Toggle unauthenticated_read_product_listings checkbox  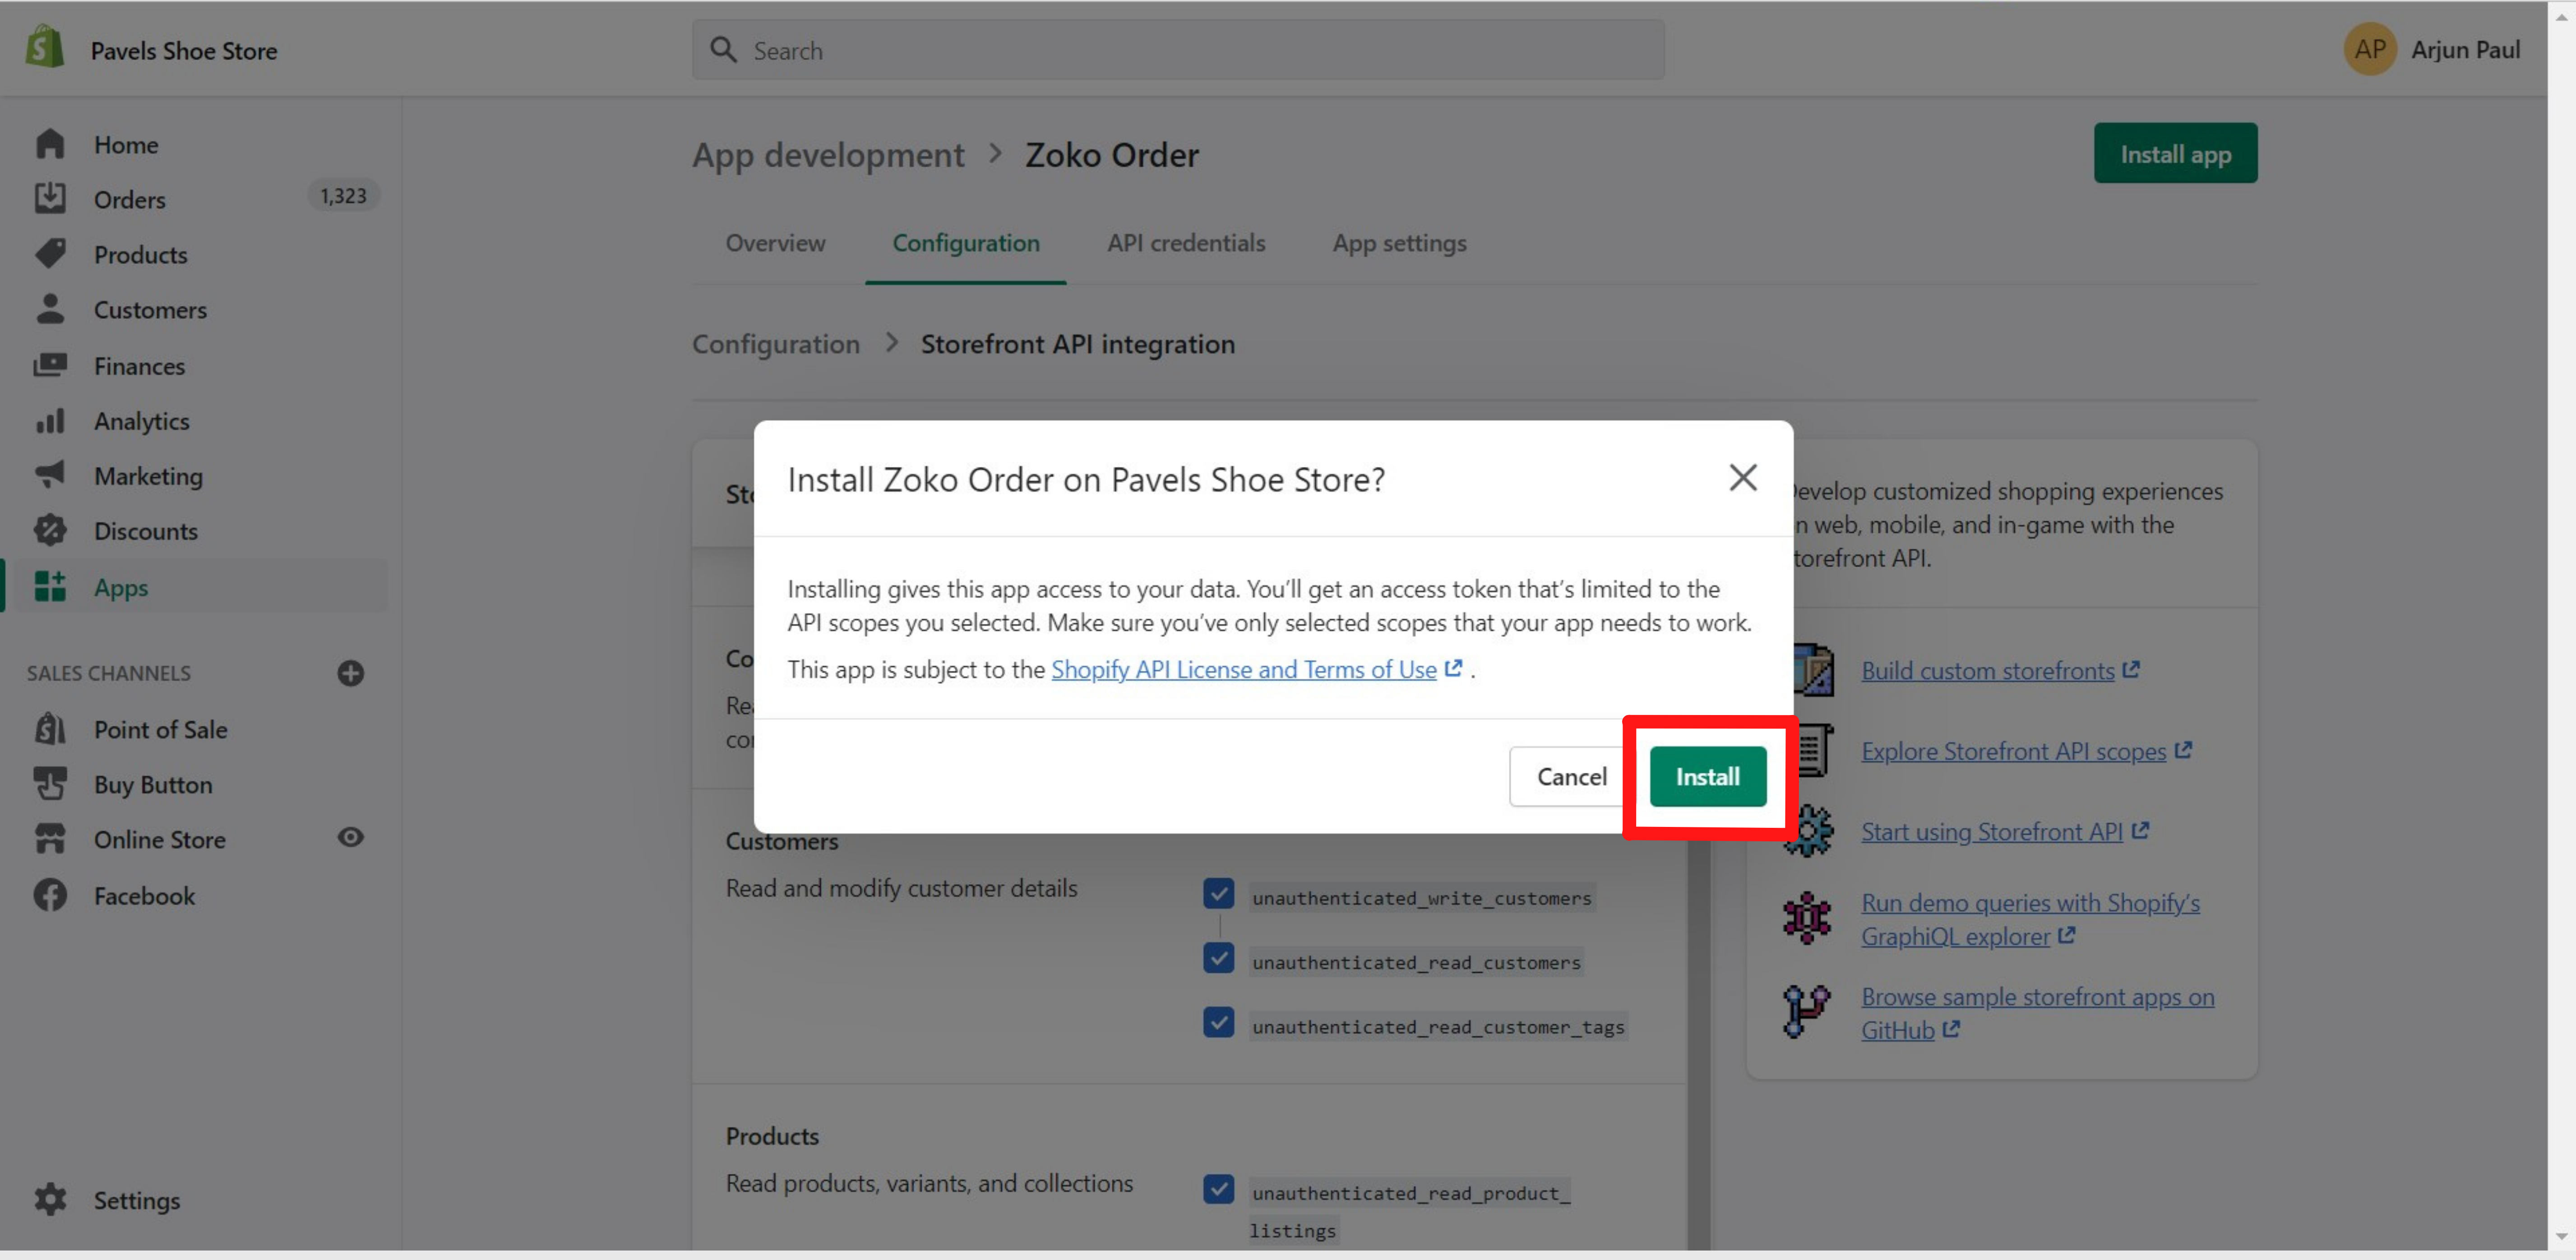coord(1218,1189)
